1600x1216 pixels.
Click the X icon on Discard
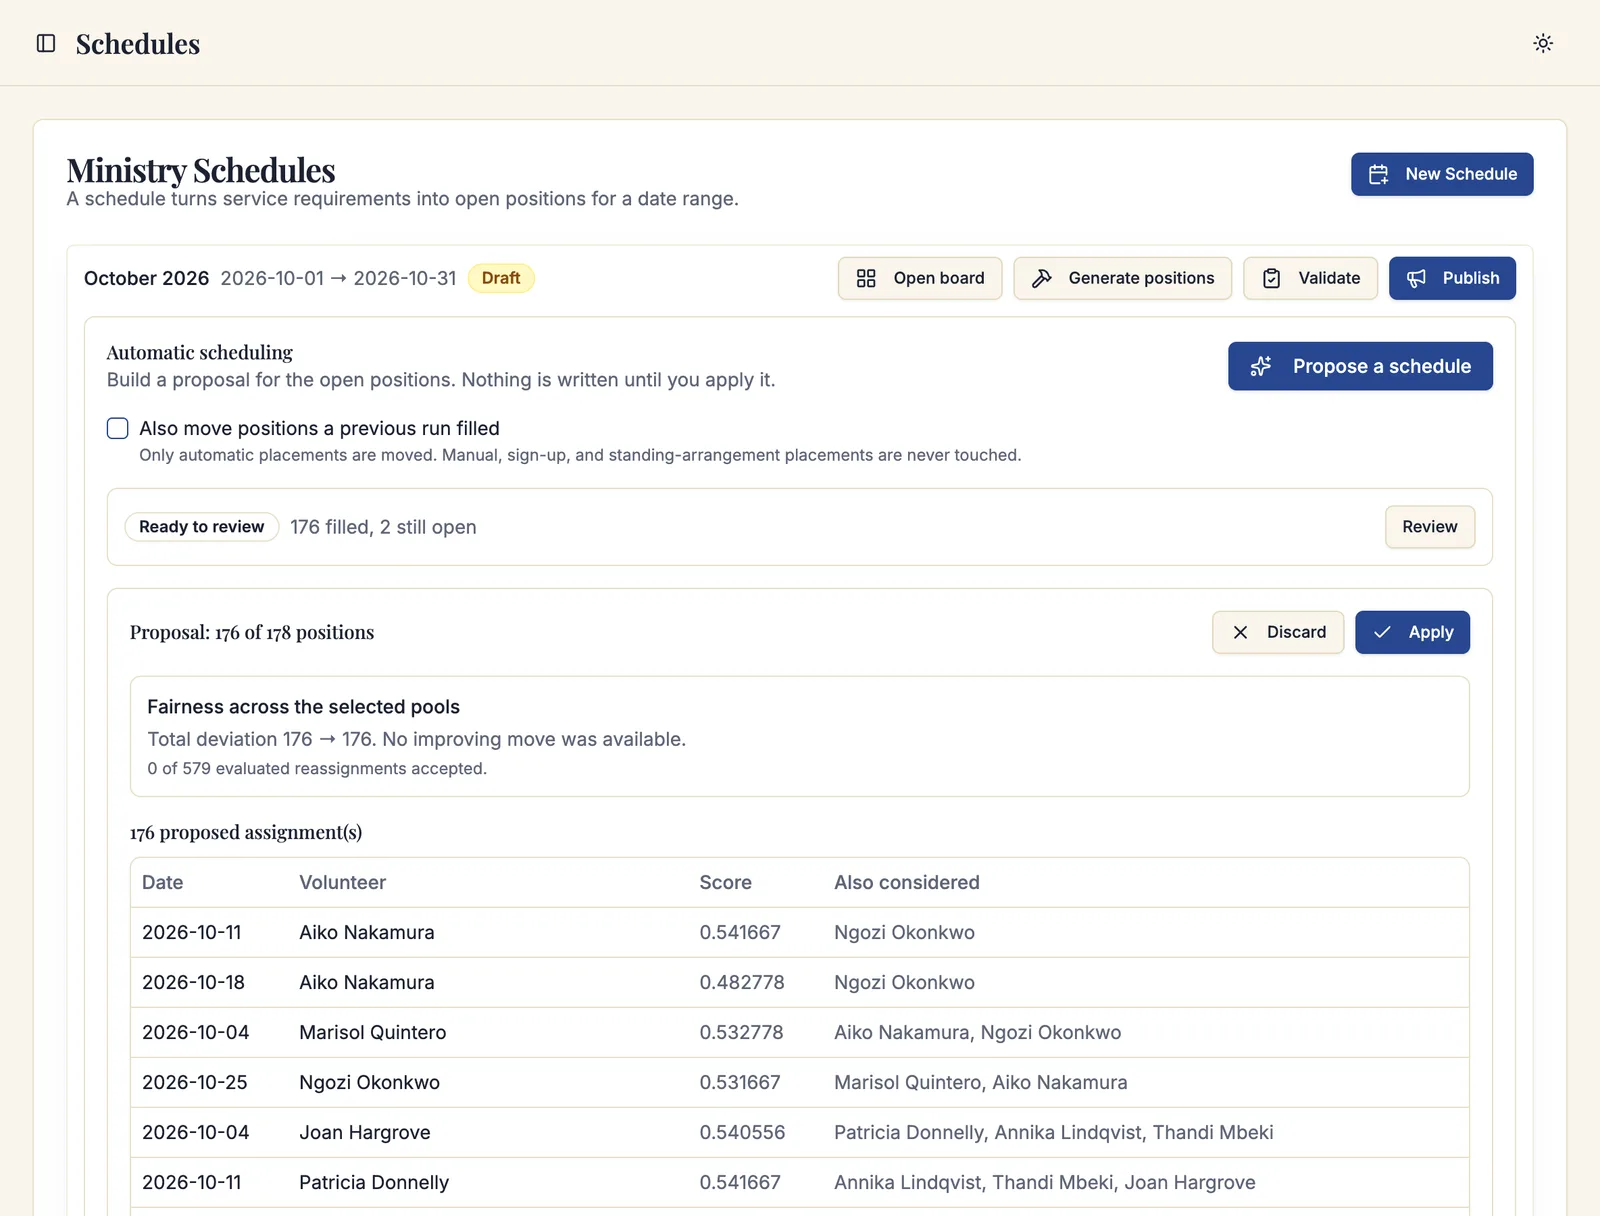click(1240, 632)
